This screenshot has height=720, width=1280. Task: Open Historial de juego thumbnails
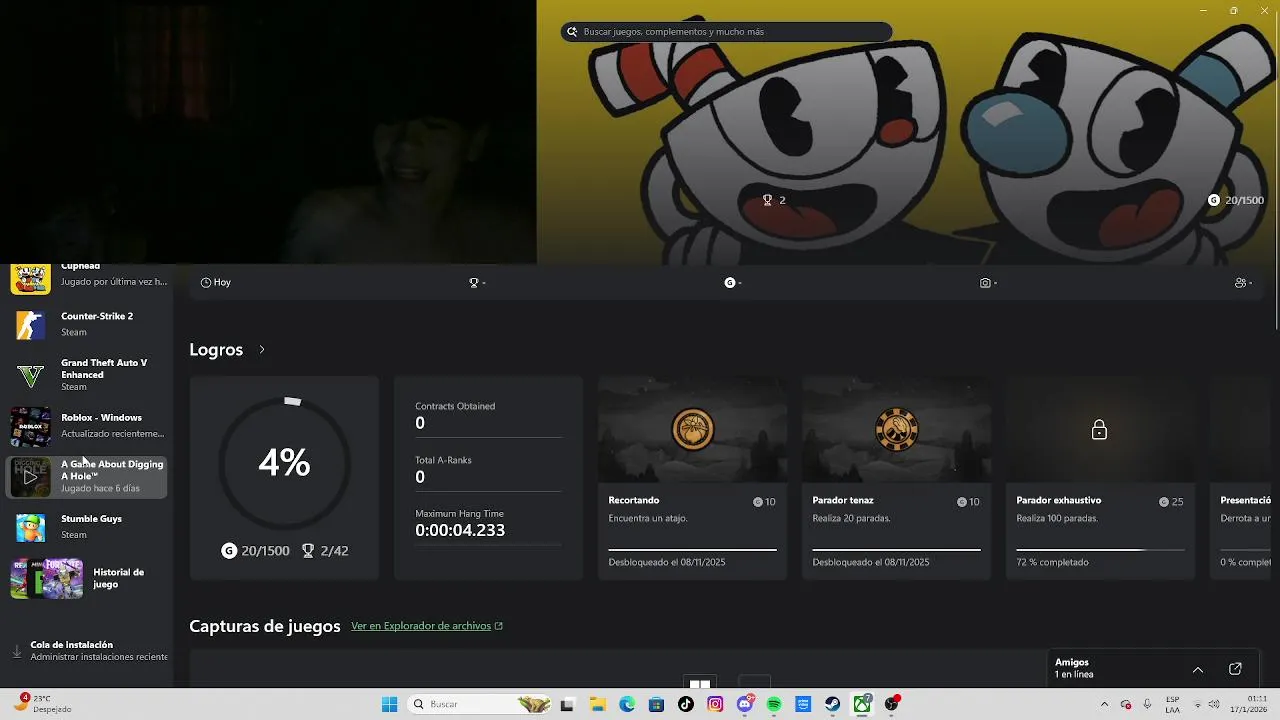[46, 578]
